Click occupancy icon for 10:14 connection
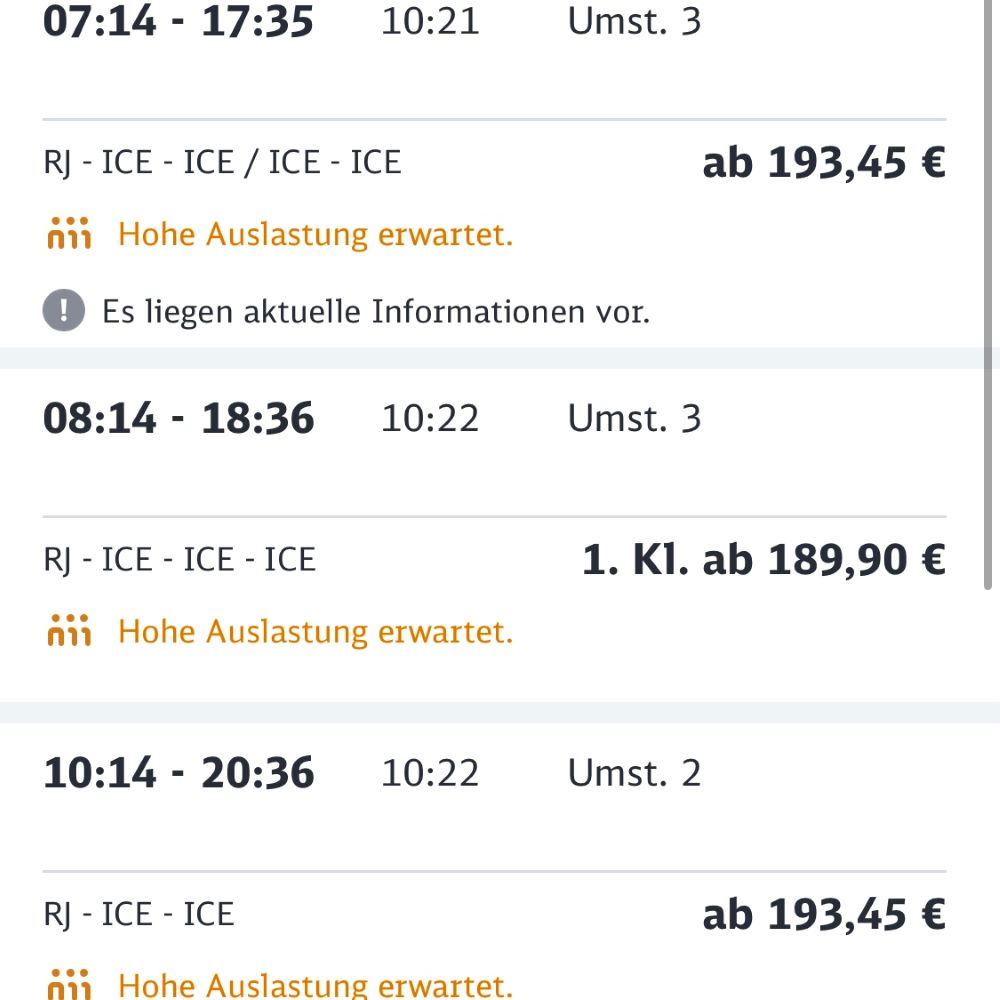Screen dimensions: 1000x1000 (69, 985)
